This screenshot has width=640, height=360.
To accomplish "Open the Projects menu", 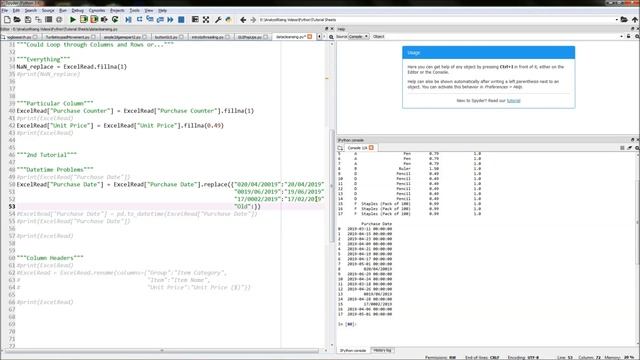I will point(117,10).
